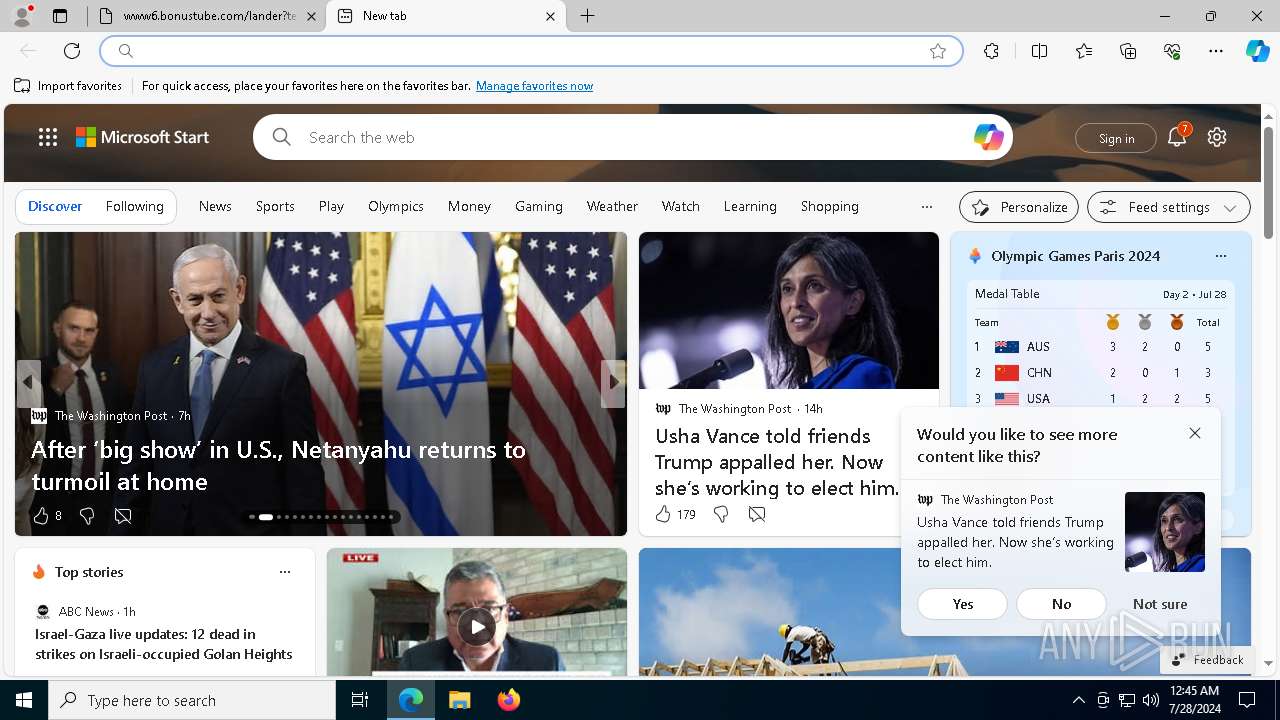The height and width of the screenshot is (720, 1280).
Task: Click the Personalize button
Action: coord(1018,207)
